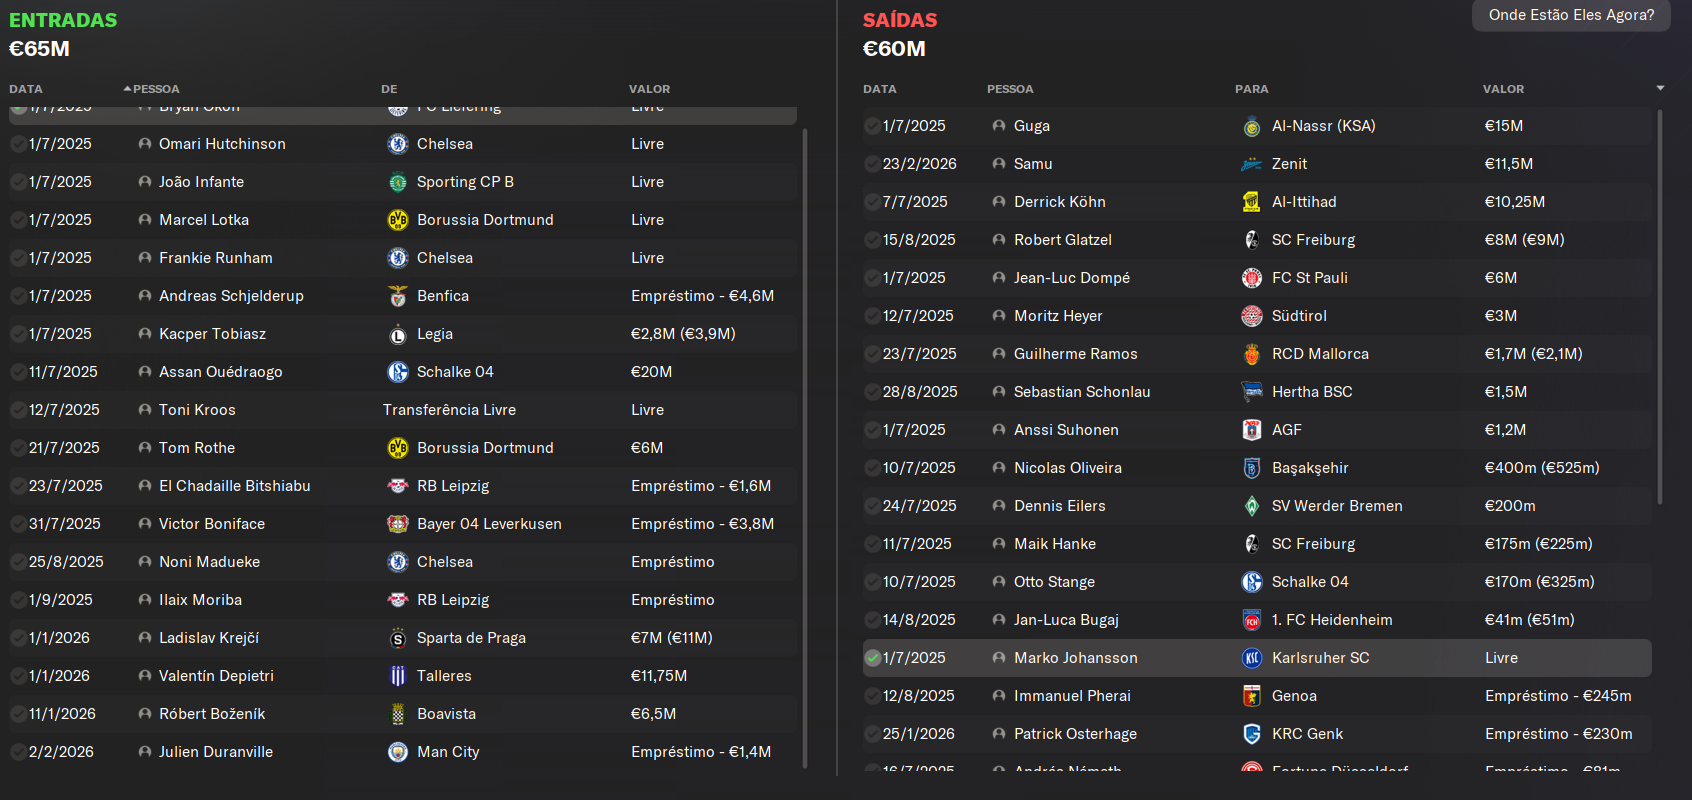Click the '€20M' value for Assan Ouédraogo
The height and width of the screenshot is (800, 1692).
tap(651, 372)
